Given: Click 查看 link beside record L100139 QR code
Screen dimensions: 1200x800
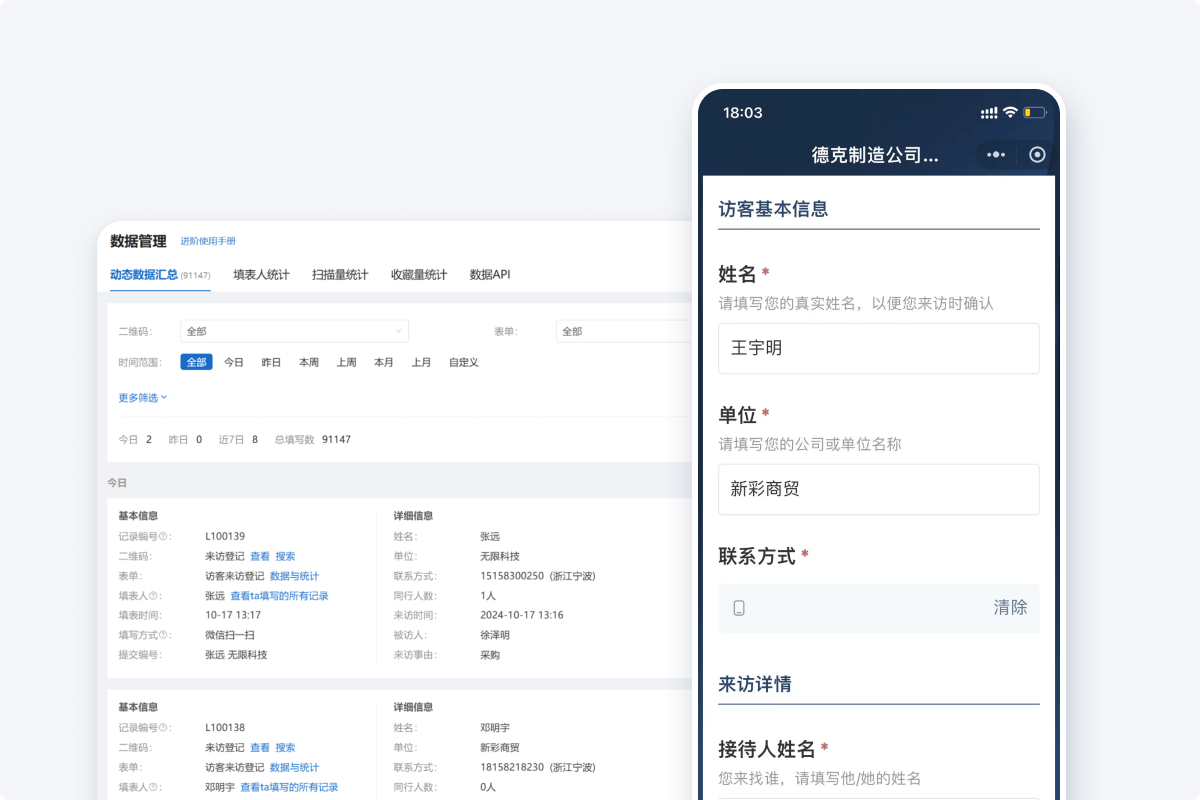Looking at the screenshot, I should (x=260, y=556).
